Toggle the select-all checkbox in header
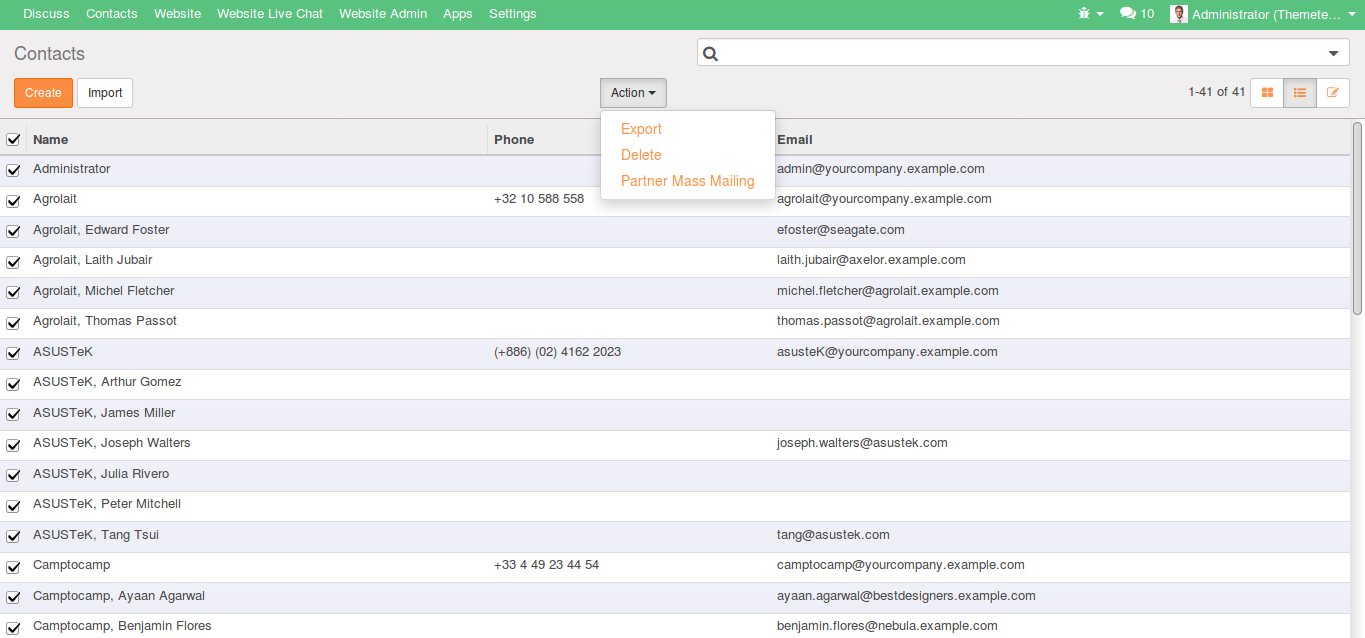The height and width of the screenshot is (638, 1365). [13, 140]
